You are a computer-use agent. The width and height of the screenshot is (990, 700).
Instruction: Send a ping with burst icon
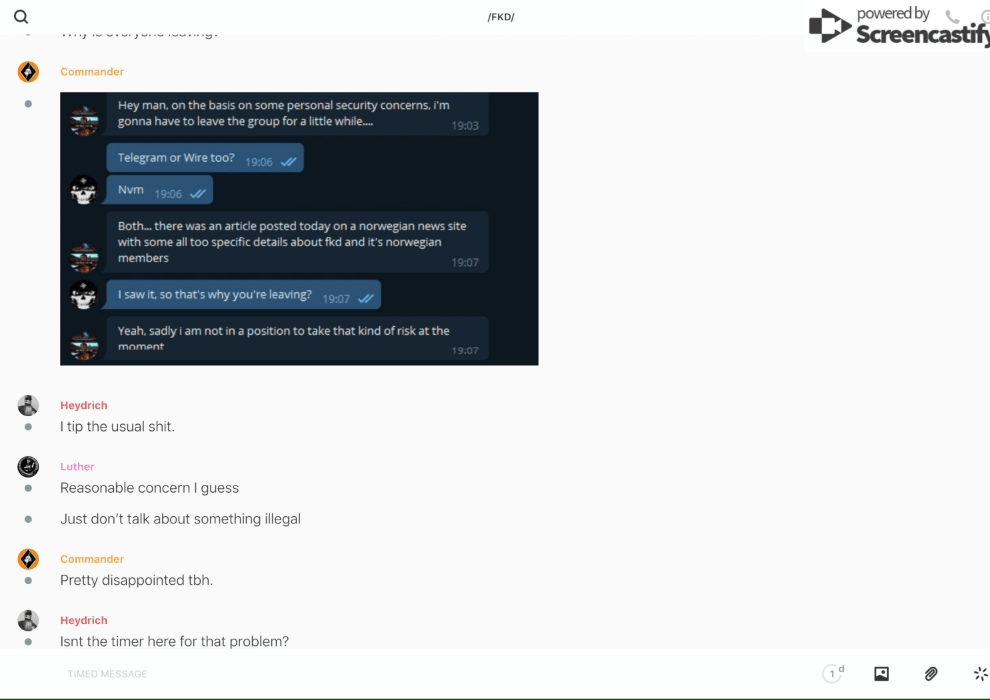pyautogui.click(x=981, y=673)
